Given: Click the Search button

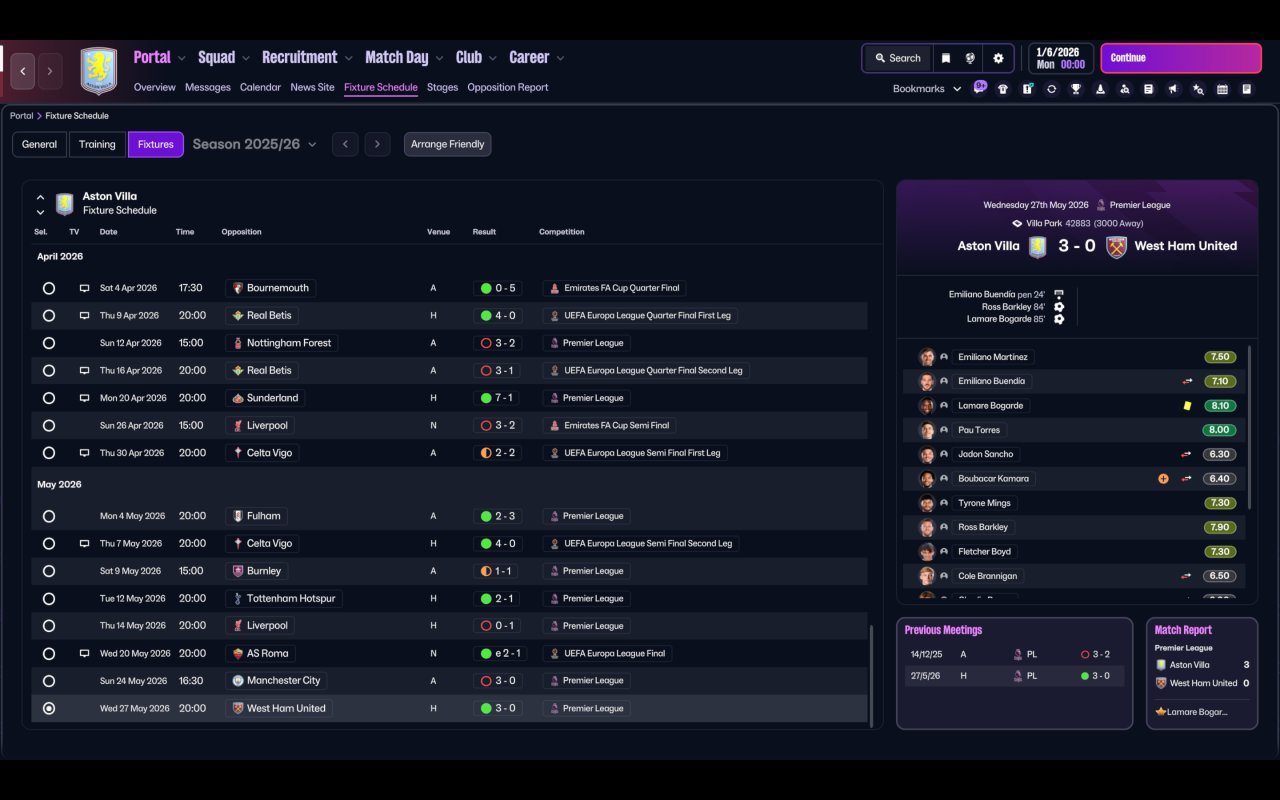Looking at the screenshot, I should pyautogui.click(x=897, y=58).
